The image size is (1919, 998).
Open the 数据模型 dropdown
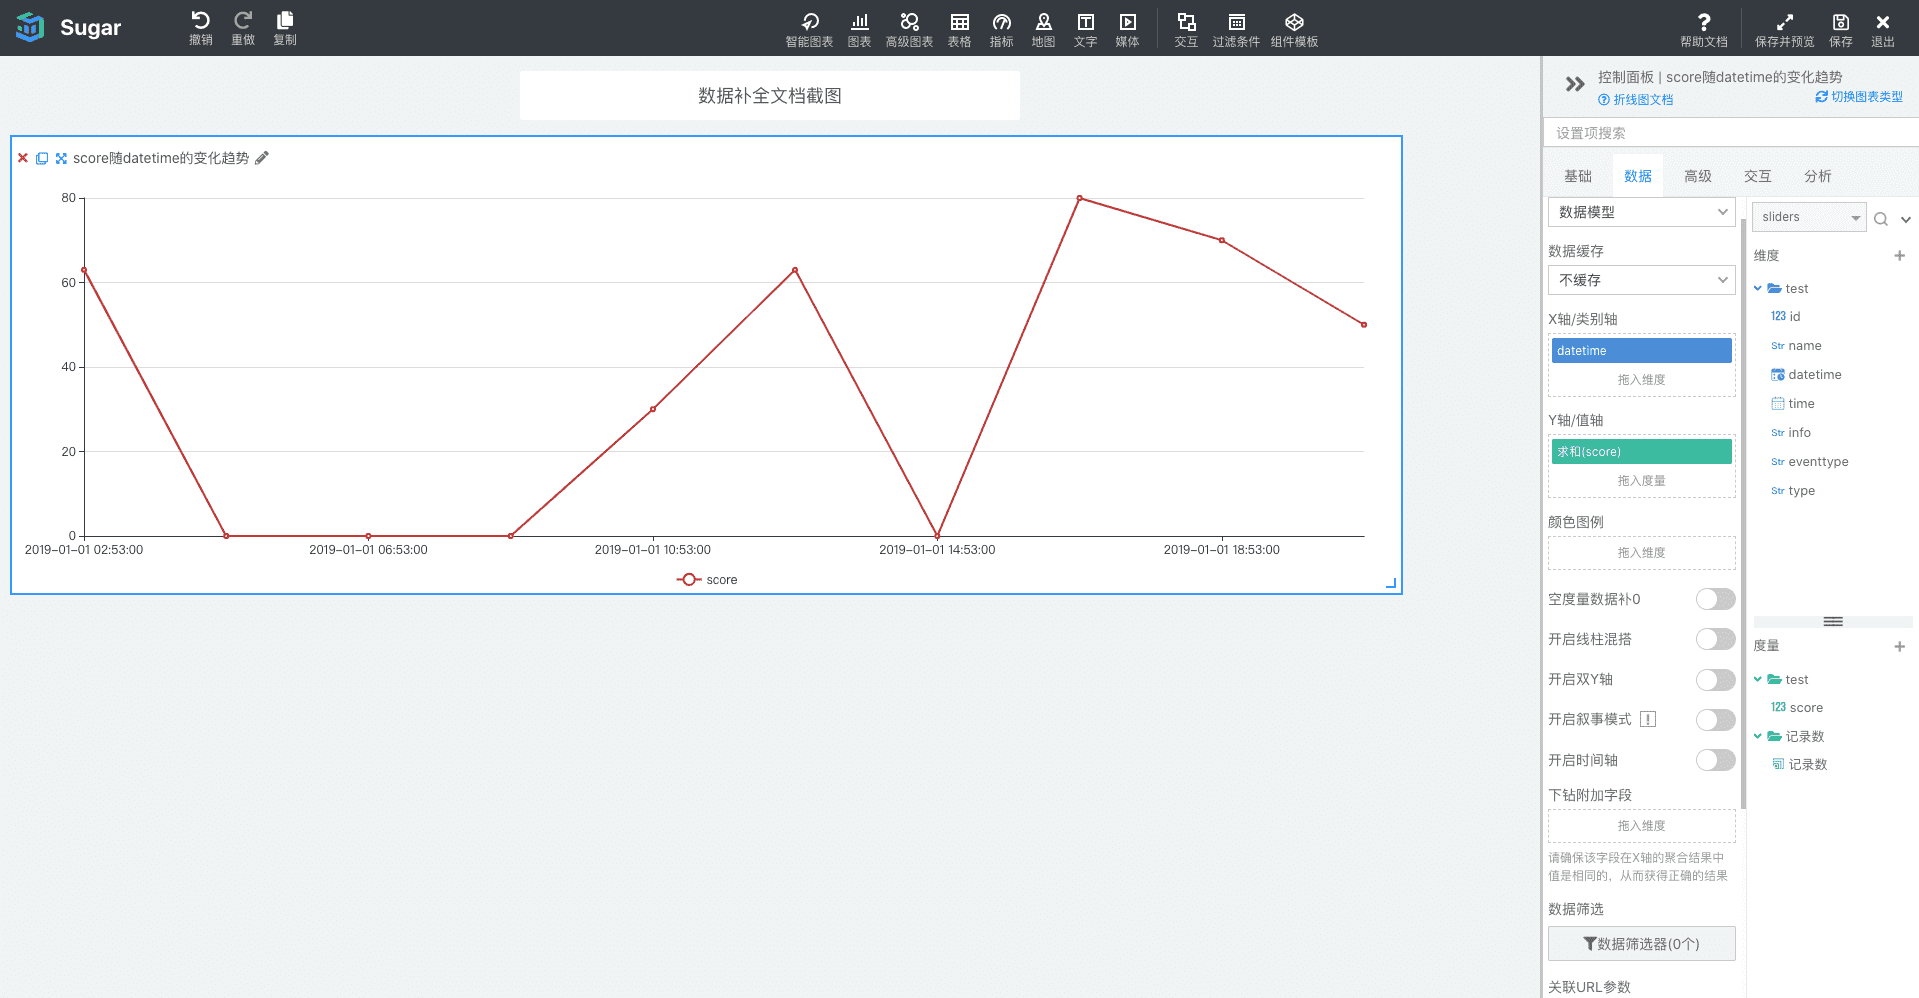point(1641,212)
